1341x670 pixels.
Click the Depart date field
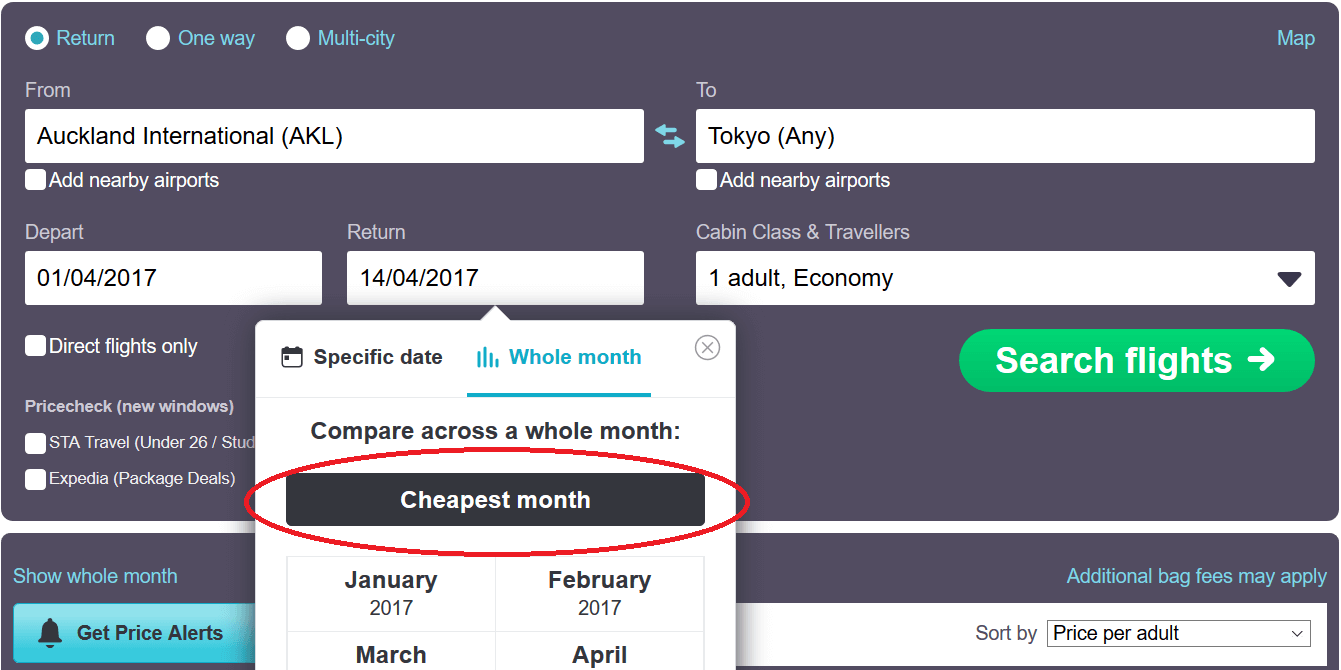click(x=173, y=278)
